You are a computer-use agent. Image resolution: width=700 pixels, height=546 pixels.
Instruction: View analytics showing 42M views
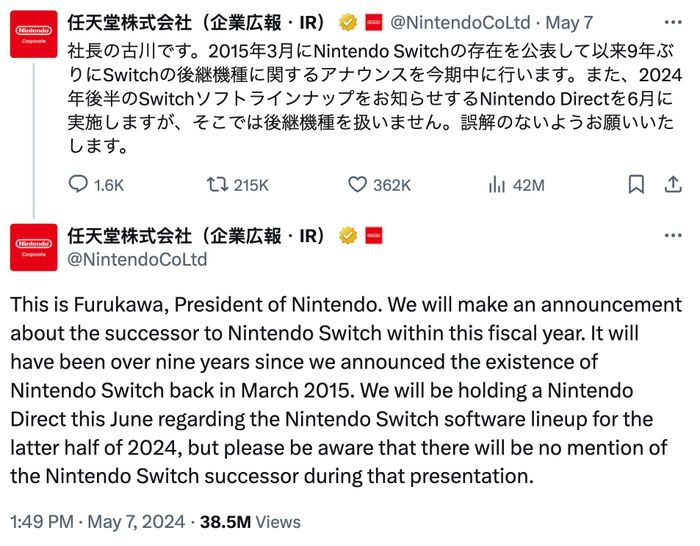pos(496,185)
